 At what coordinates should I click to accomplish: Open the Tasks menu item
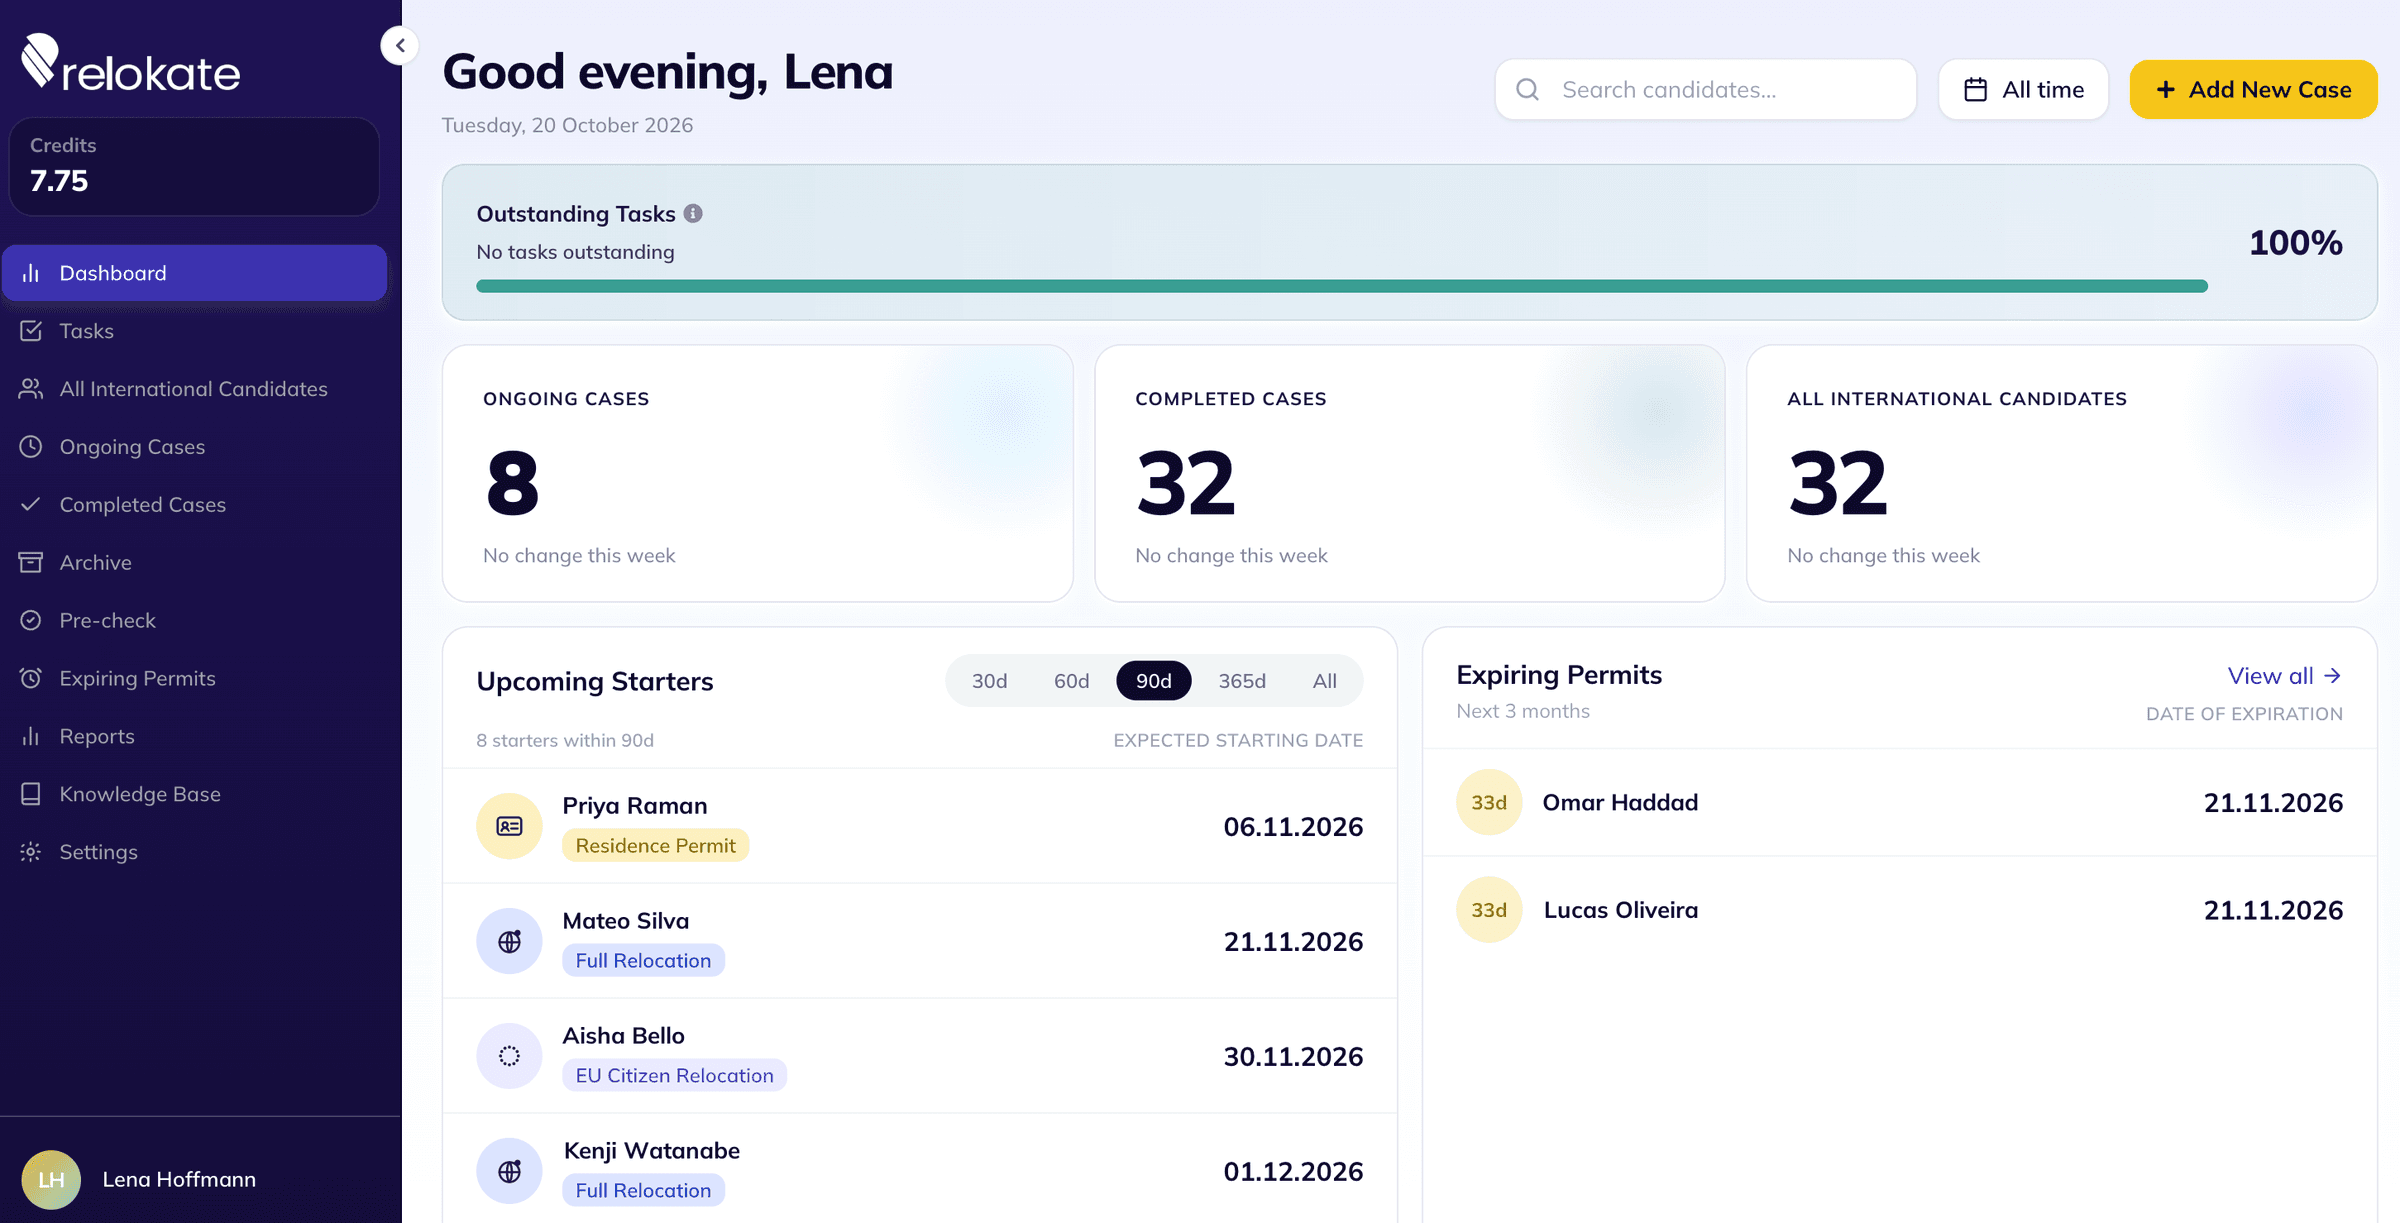coord(194,331)
